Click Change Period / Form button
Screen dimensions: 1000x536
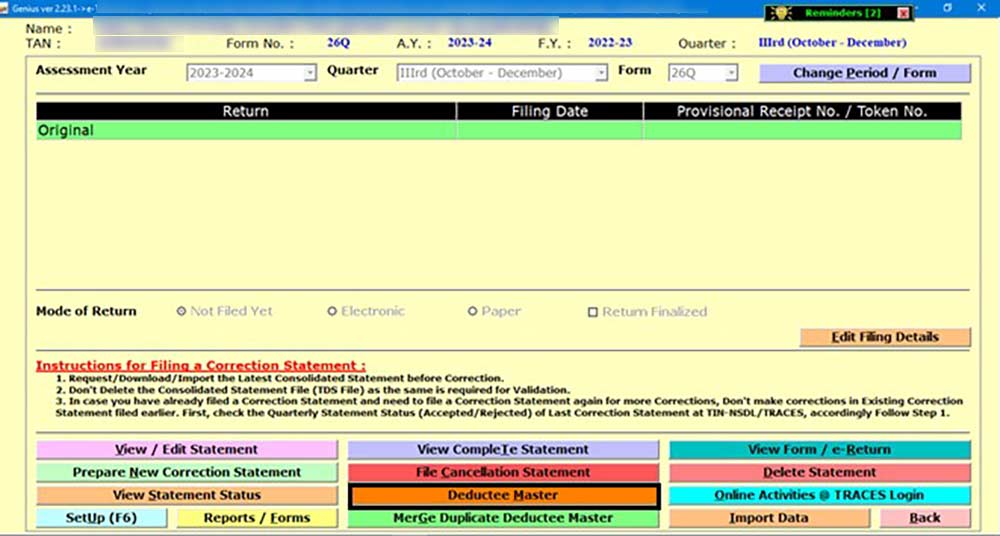865,73
